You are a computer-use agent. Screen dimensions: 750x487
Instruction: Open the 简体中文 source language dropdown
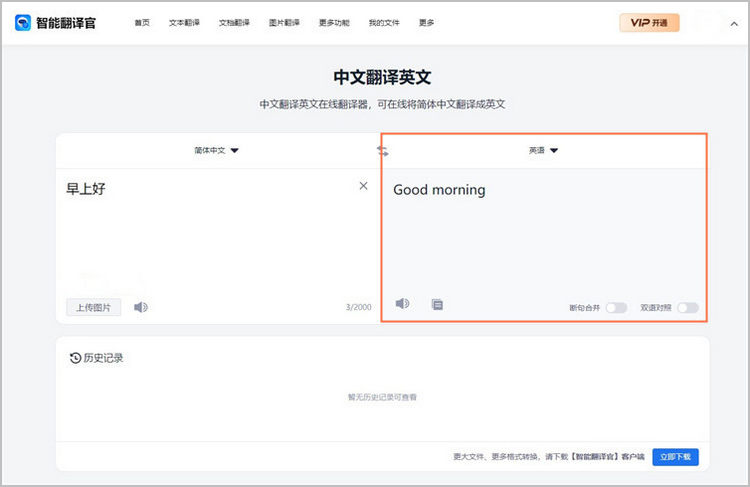(217, 151)
